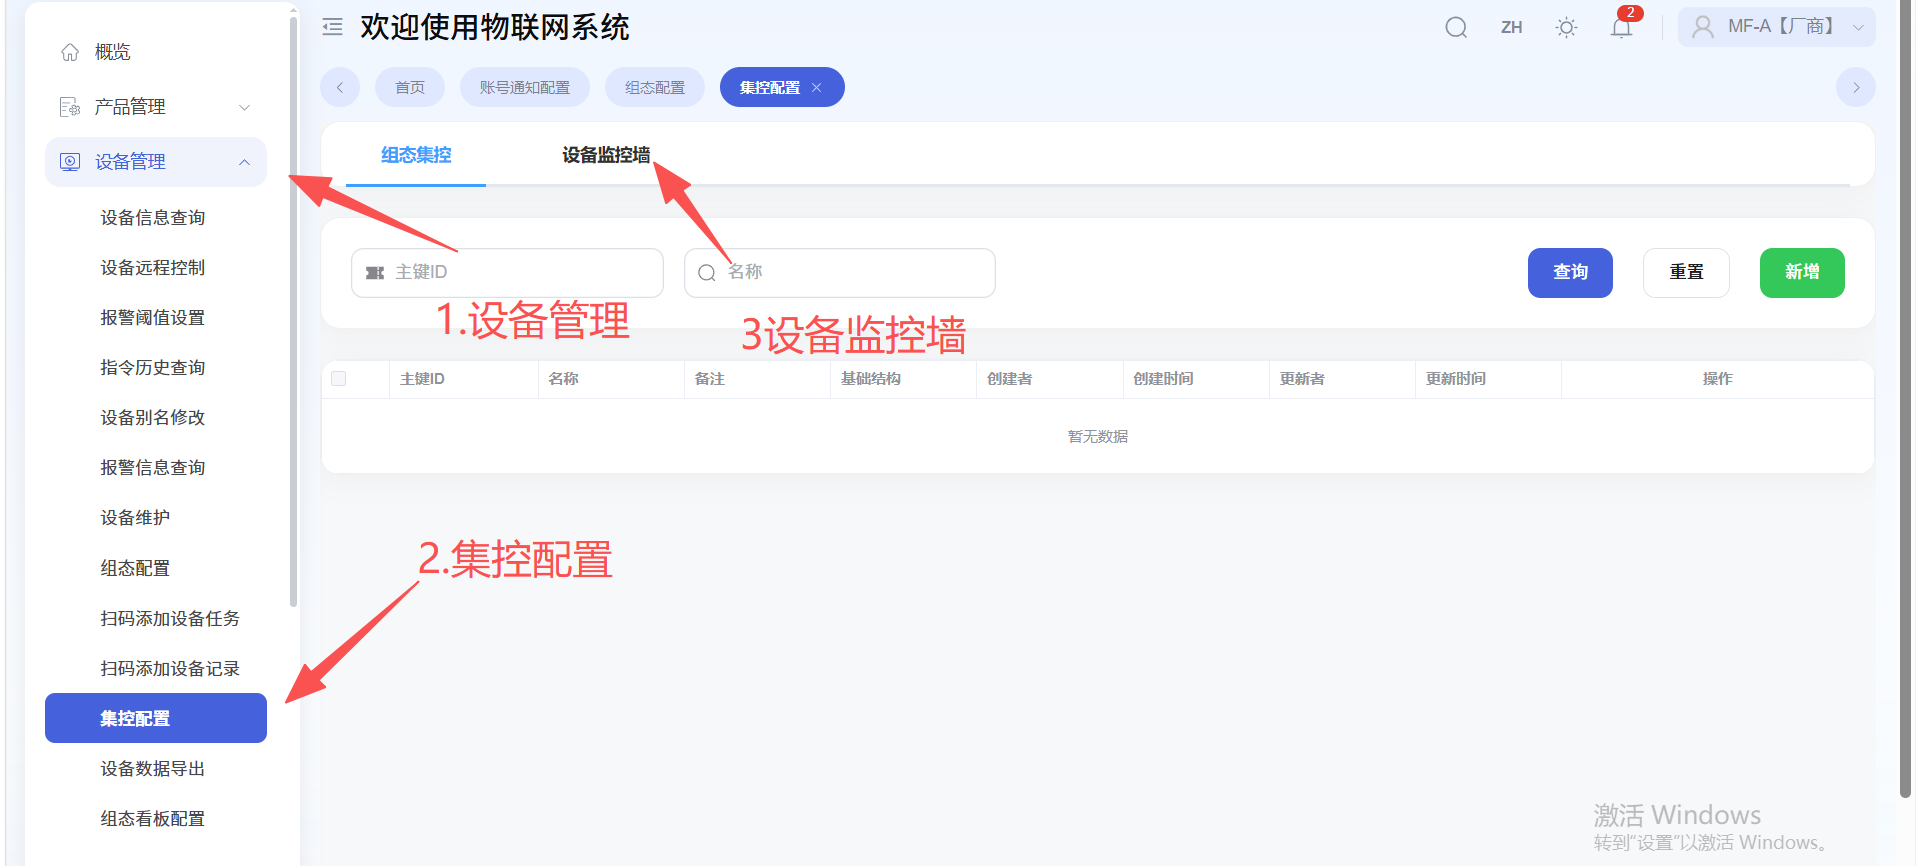
Task: Switch to the 组态集控 tab
Action: tap(416, 155)
